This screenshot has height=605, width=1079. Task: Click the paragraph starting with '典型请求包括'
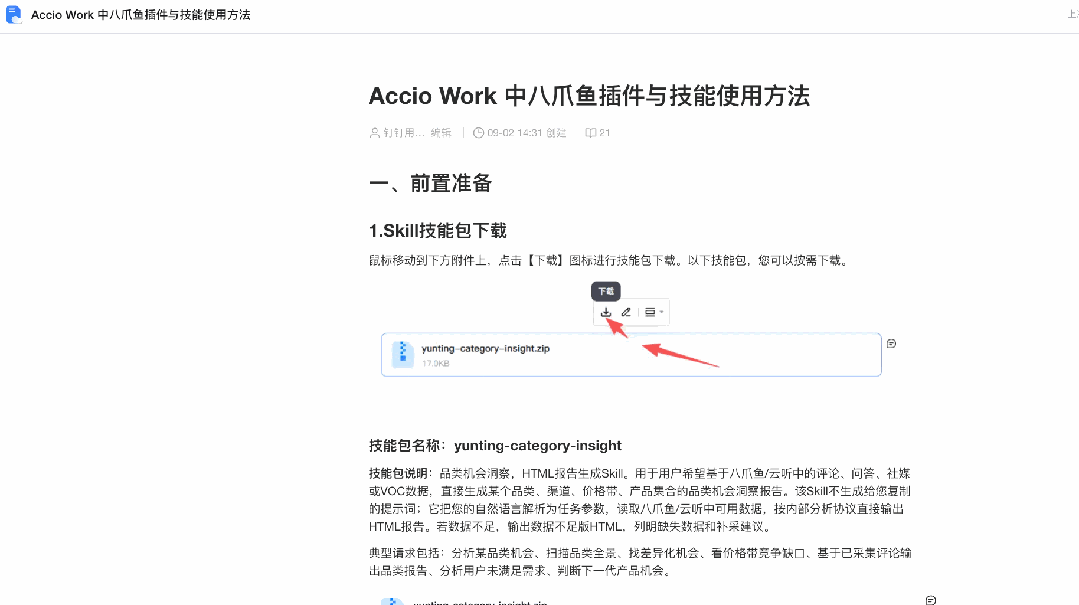pos(640,562)
